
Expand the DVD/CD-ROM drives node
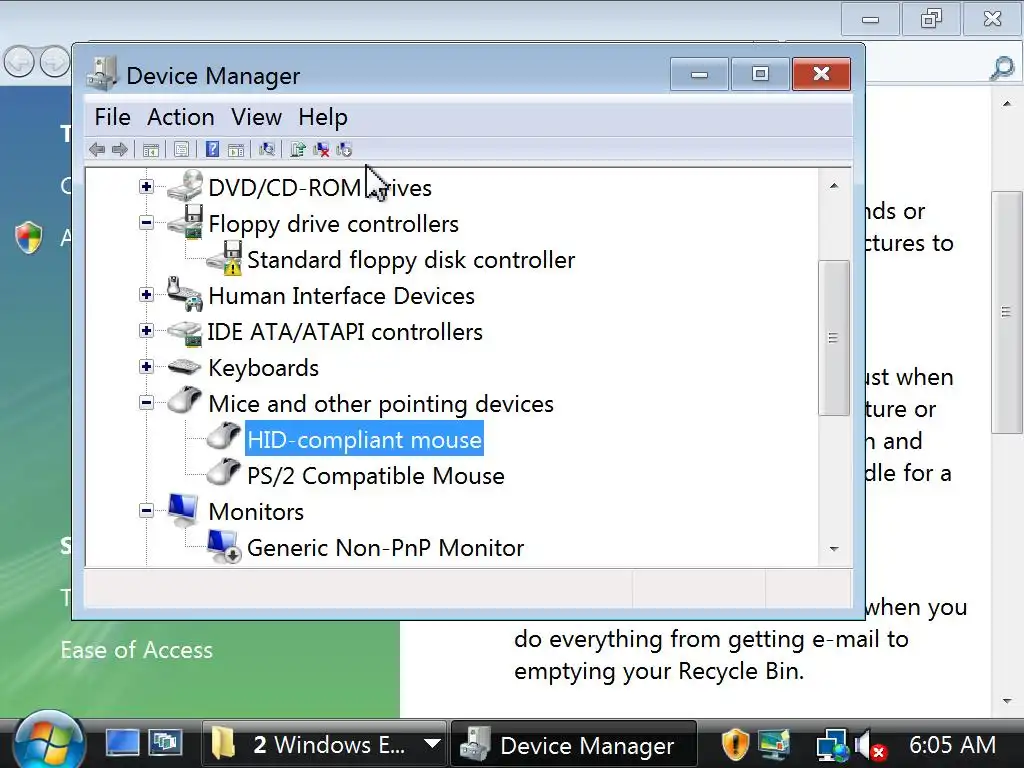tap(146, 187)
